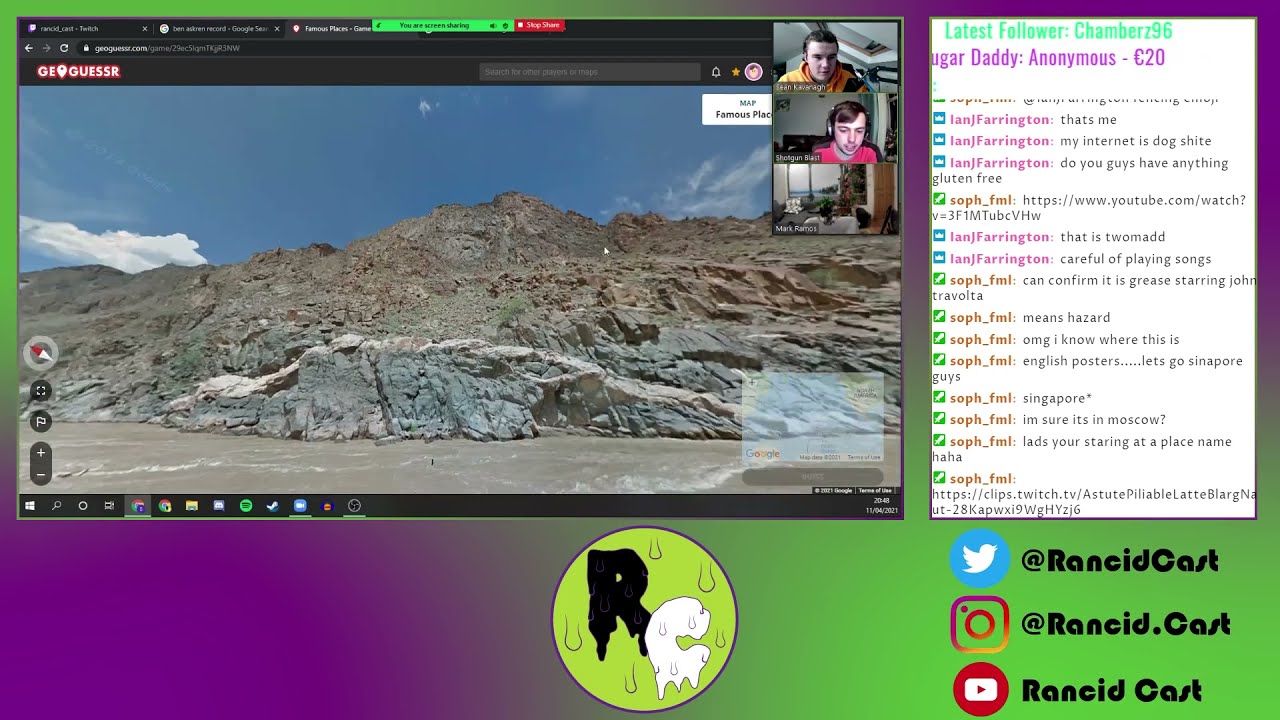Toggle fullscreen street view

pyautogui.click(x=41, y=391)
